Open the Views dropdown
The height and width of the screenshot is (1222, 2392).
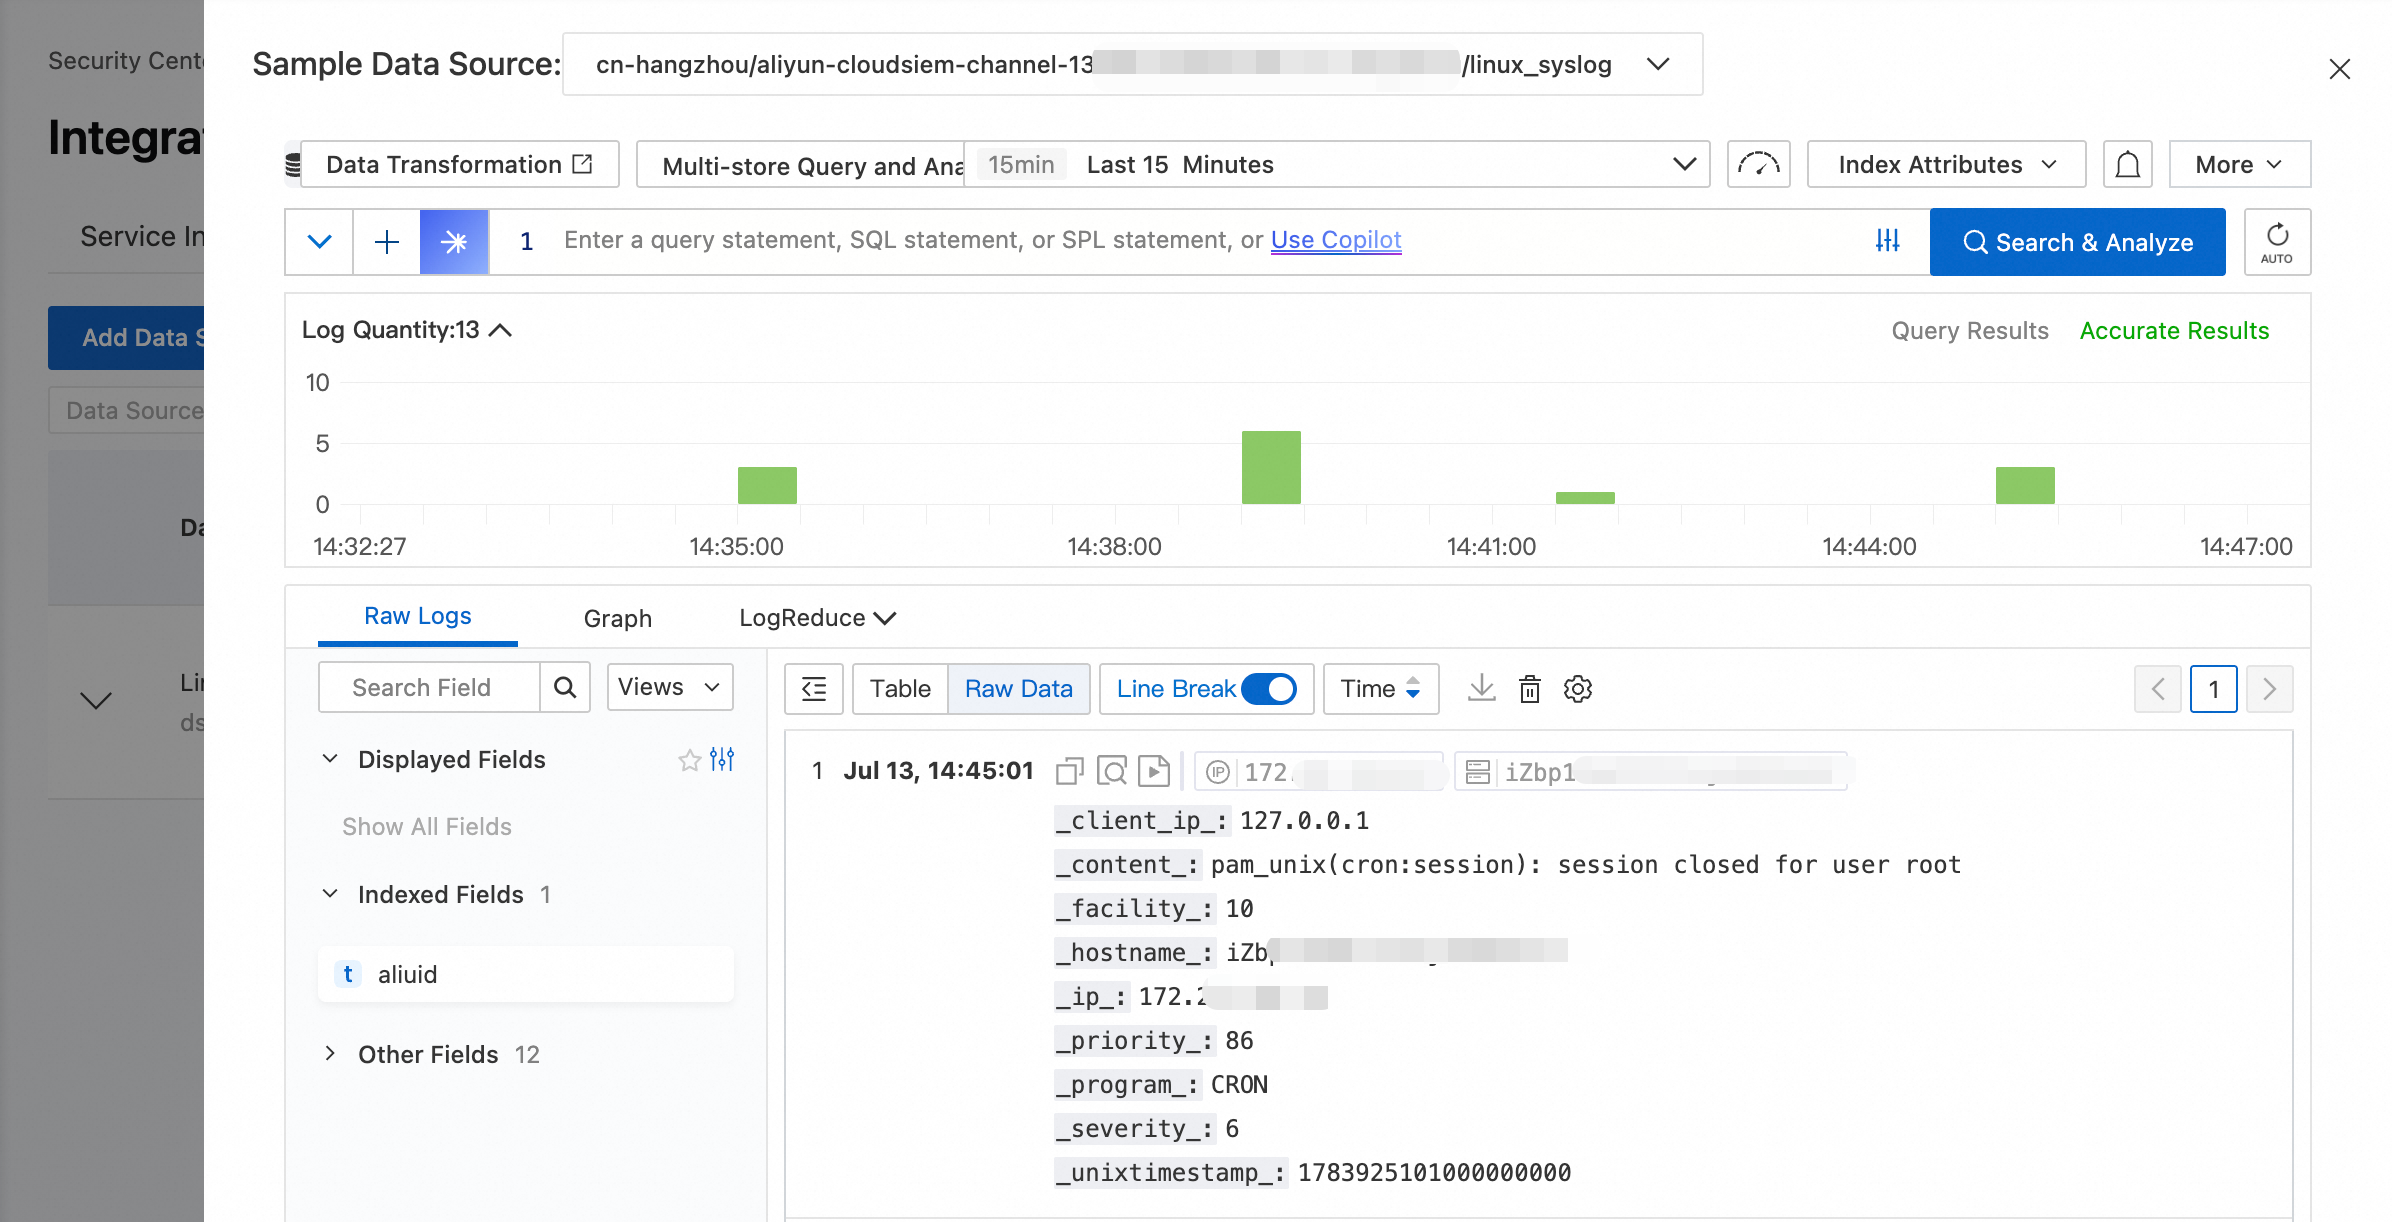coord(670,687)
